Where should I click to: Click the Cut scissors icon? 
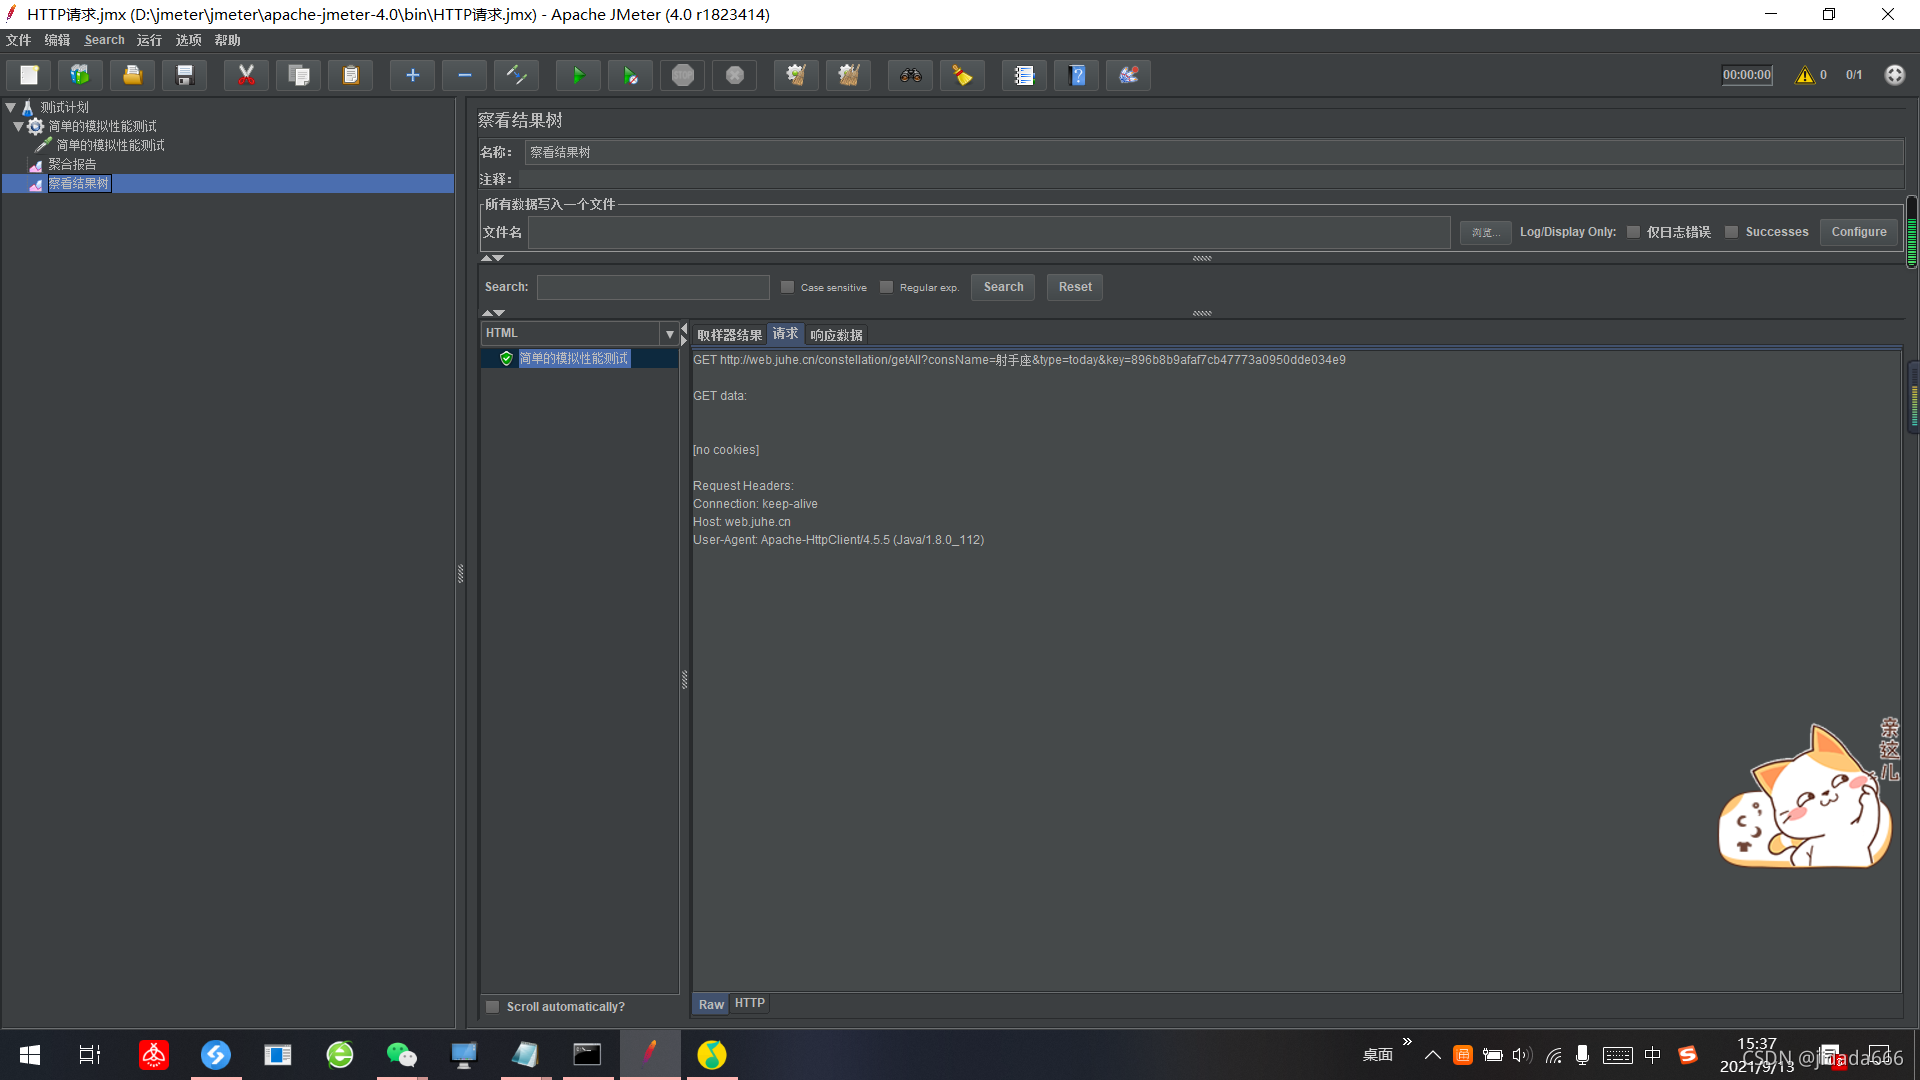(x=246, y=75)
